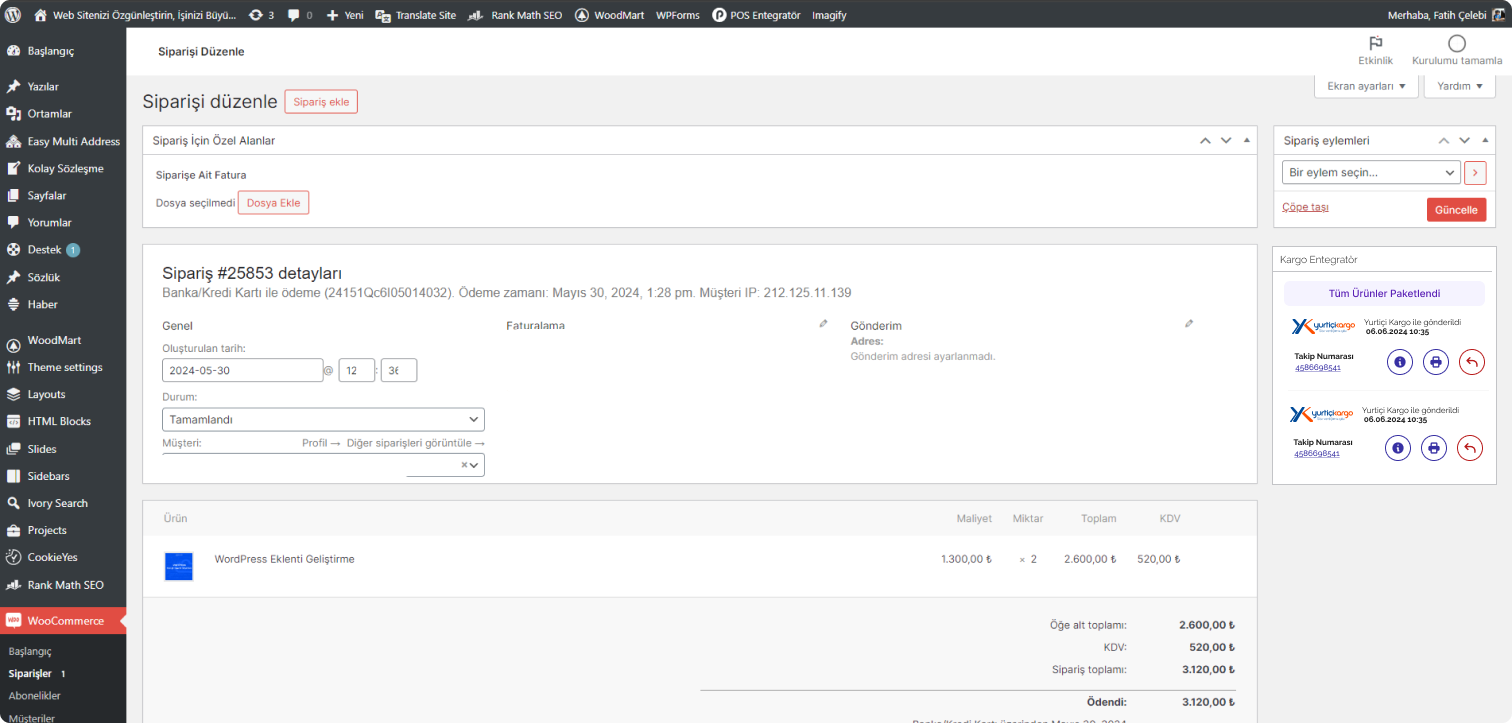Collapse the Sipariş eylemleri panel
Image resolution: width=1512 pixels, height=723 pixels.
[1485, 141]
